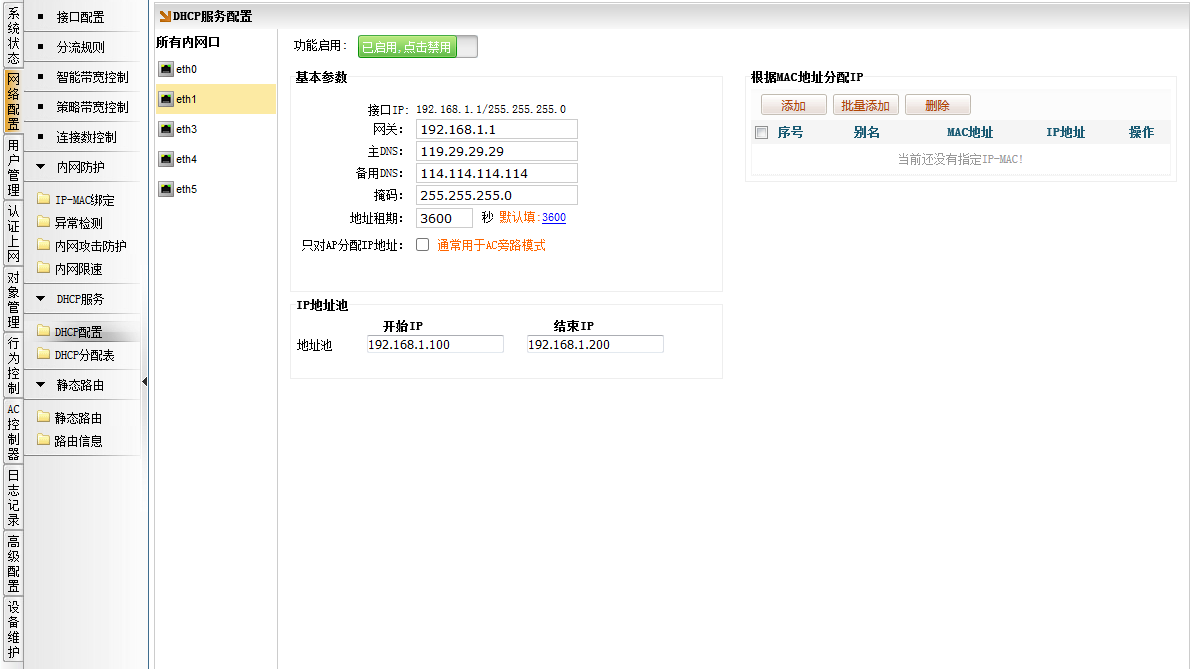Switch to 设备维护 vertical tab
The height and width of the screenshot is (669, 1193).
tap(13, 629)
